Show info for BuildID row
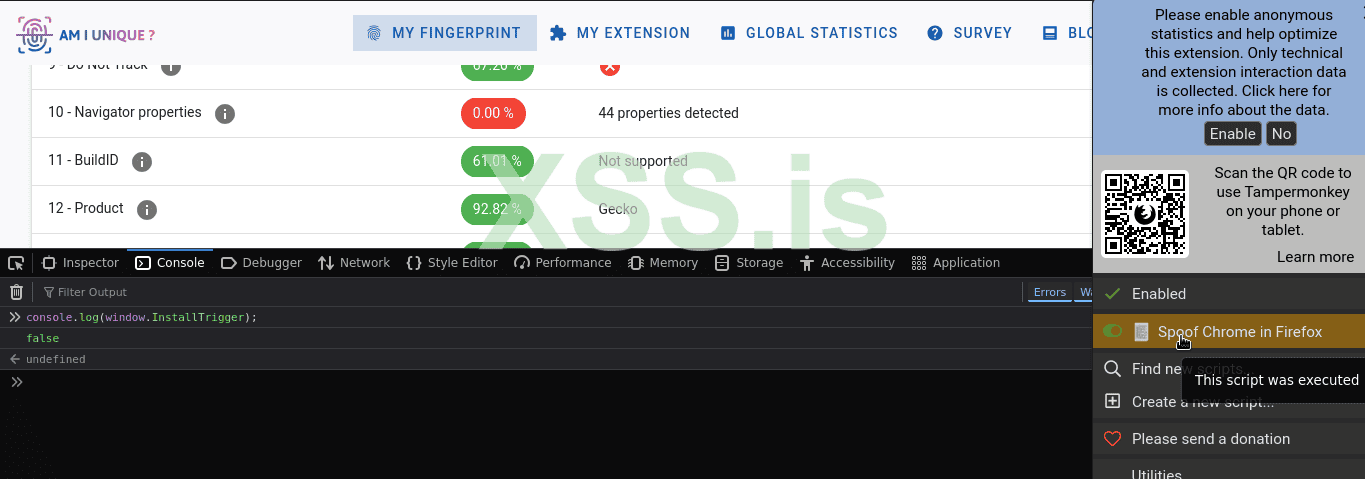Screen dimensions: 1365x479 coord(142,162)
